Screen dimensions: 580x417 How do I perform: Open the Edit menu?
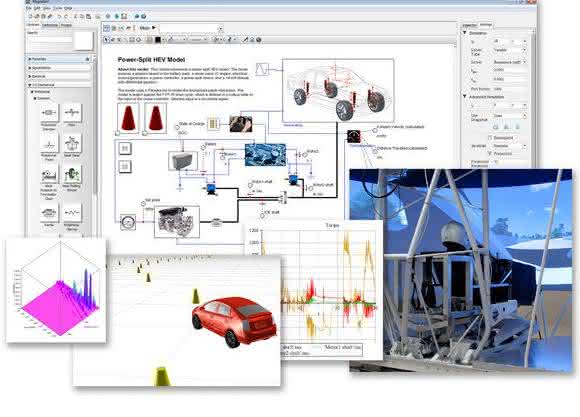coord(37,8)
